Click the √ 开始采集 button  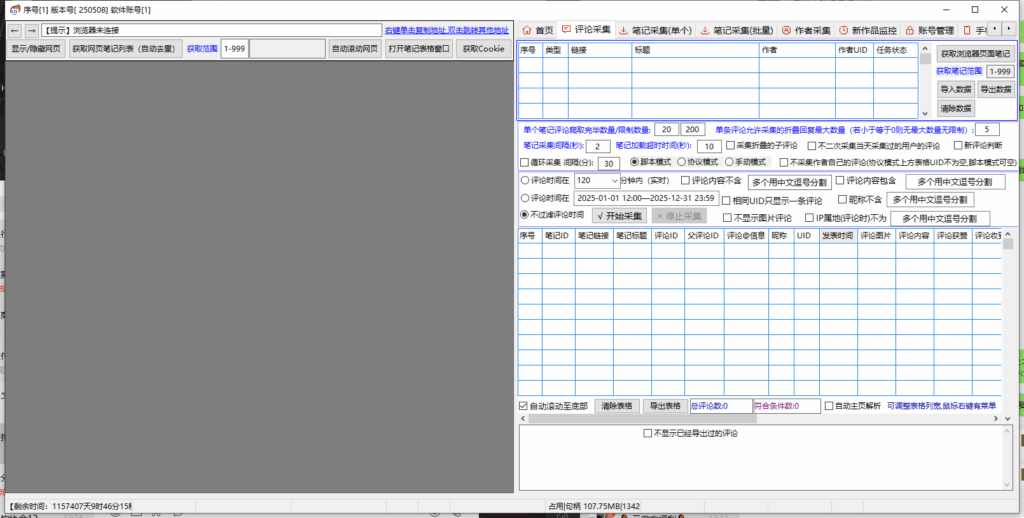620,216
